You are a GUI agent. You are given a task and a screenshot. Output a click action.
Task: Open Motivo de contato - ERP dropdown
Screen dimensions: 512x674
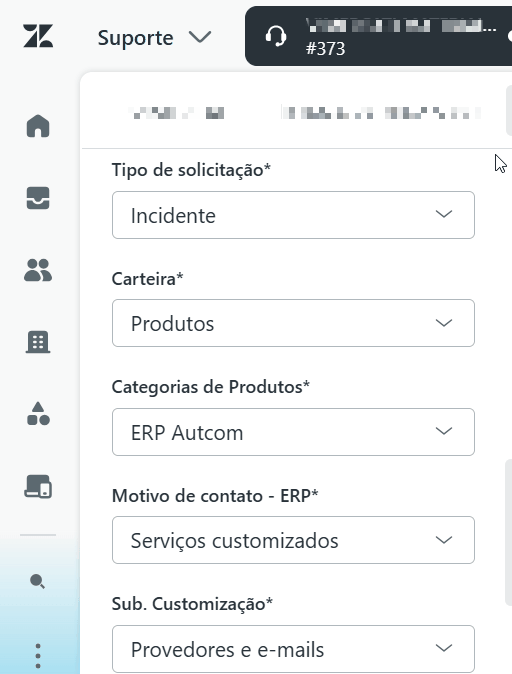(x=293, y=540)
